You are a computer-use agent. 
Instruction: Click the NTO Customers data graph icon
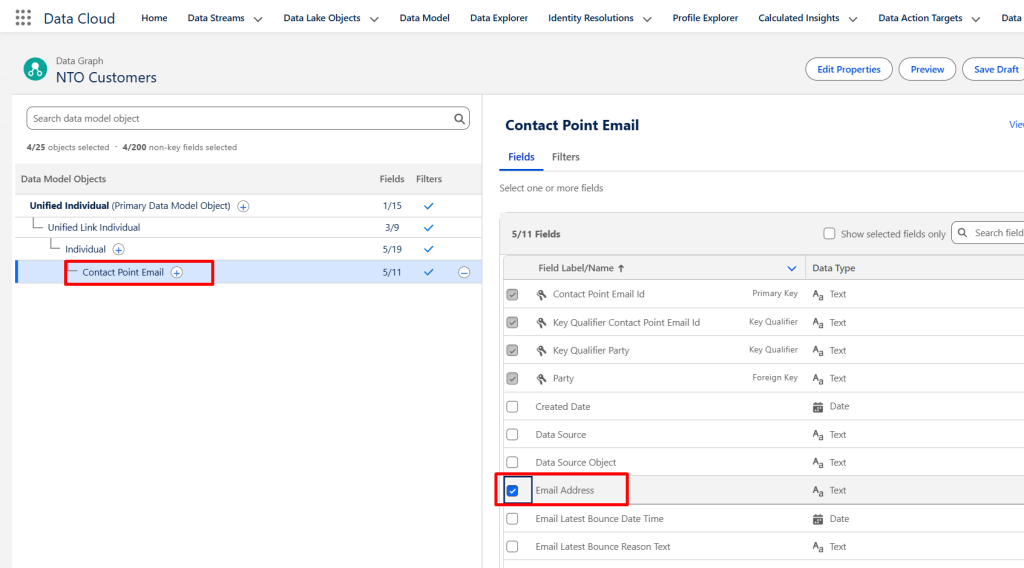tap(35, 69)
